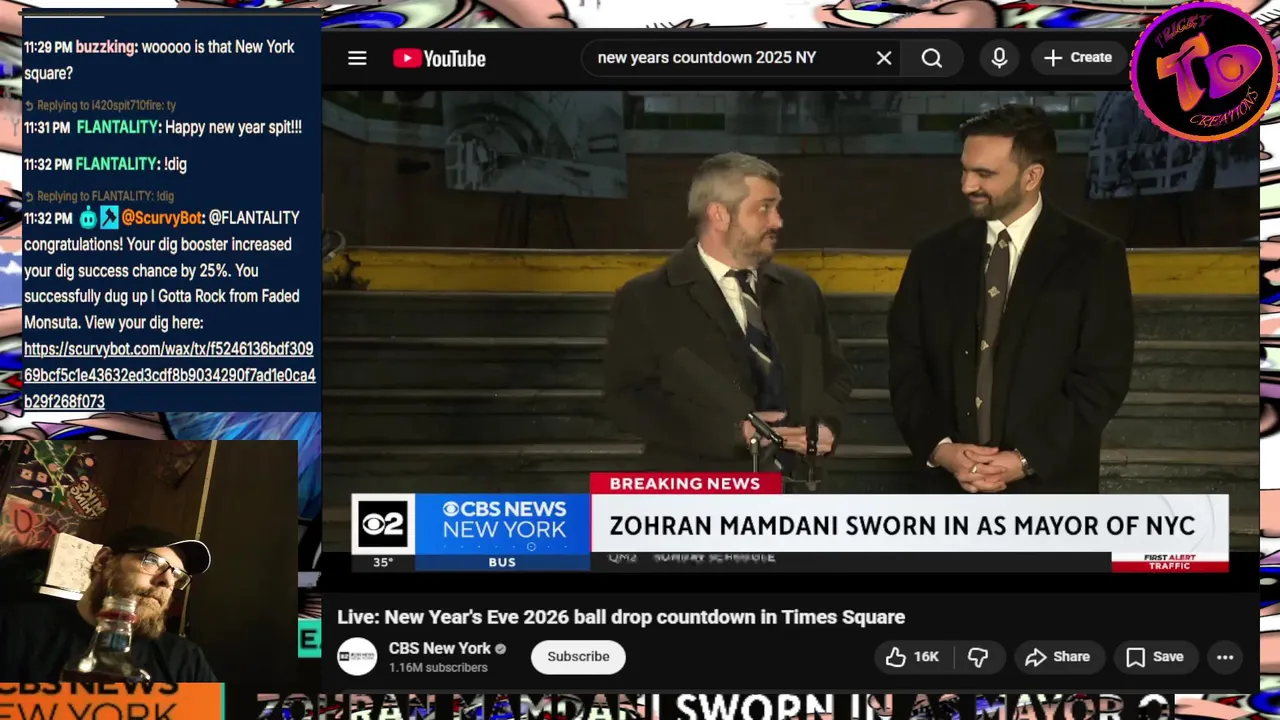Like the video with thumbs up

pos(912,657)
